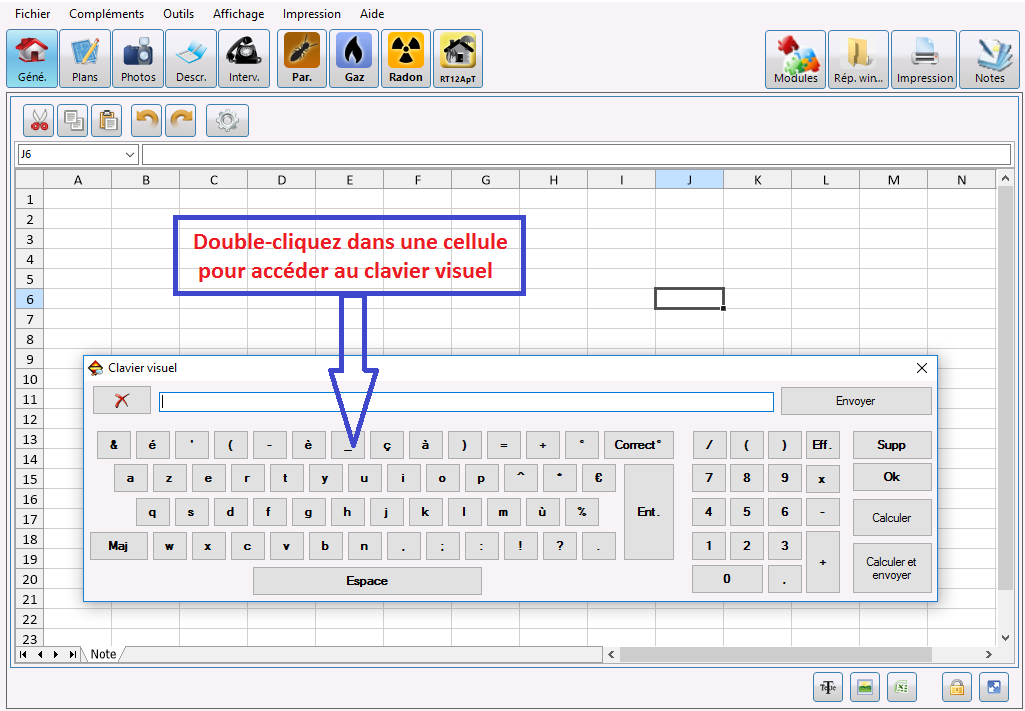Screen dimensions: 1025x711
Task: Cut selection with the scissors icon
Action: [39, 120]
